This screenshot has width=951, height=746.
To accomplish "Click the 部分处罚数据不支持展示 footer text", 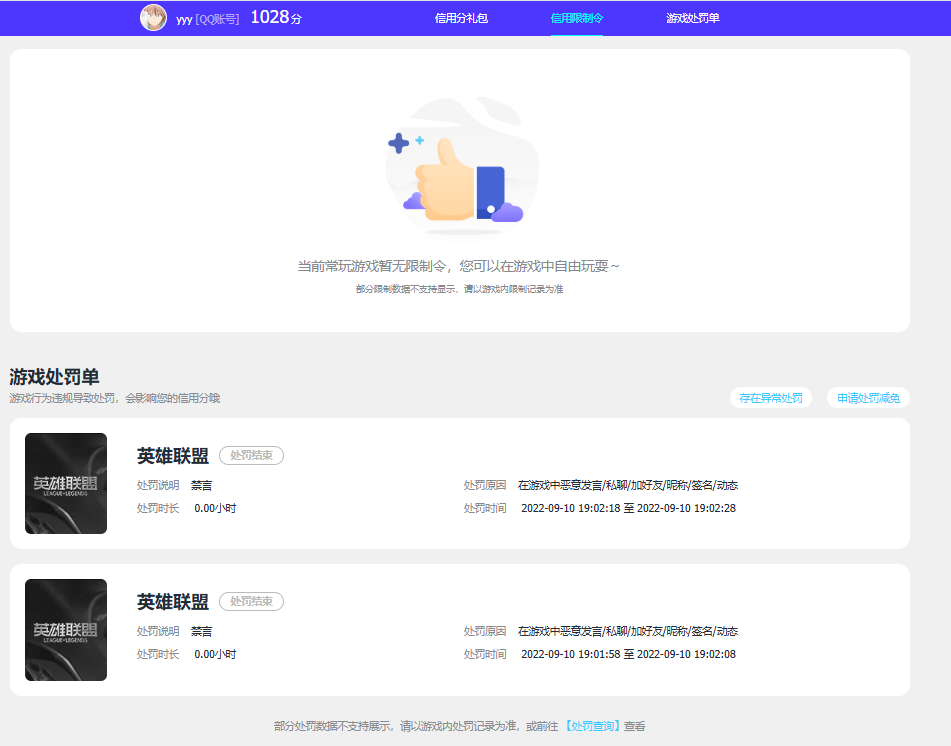I will [459, 726].
